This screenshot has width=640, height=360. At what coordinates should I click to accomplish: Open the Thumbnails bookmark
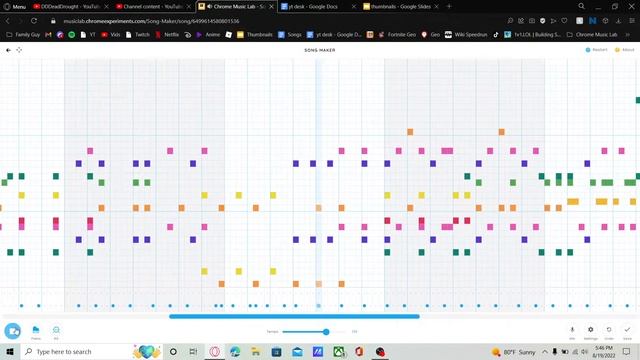click(x=255, y=35)
